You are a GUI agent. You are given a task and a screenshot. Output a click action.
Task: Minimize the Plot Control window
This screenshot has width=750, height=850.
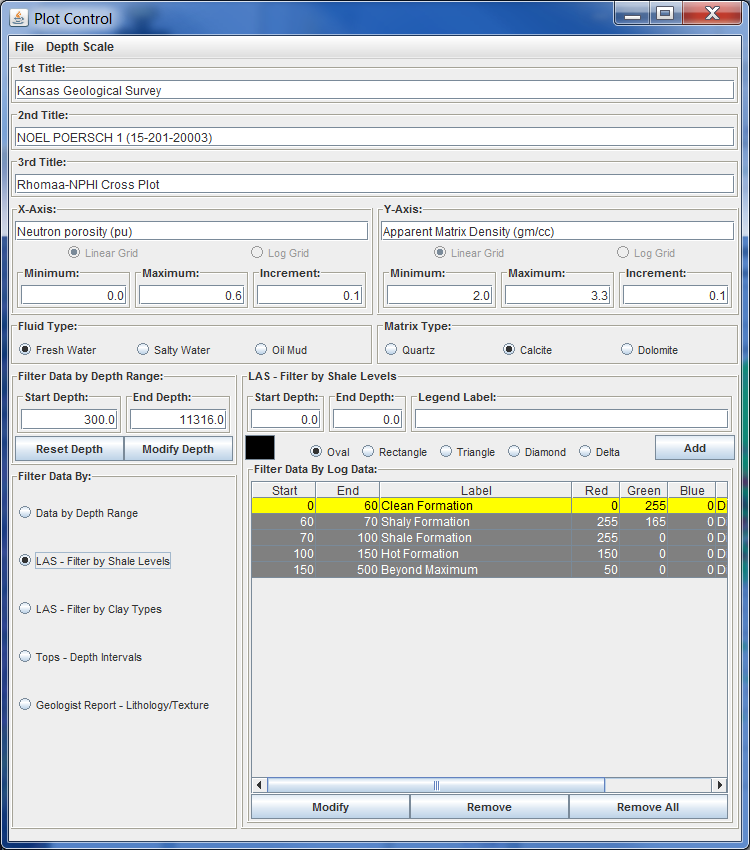pos(632,14)
